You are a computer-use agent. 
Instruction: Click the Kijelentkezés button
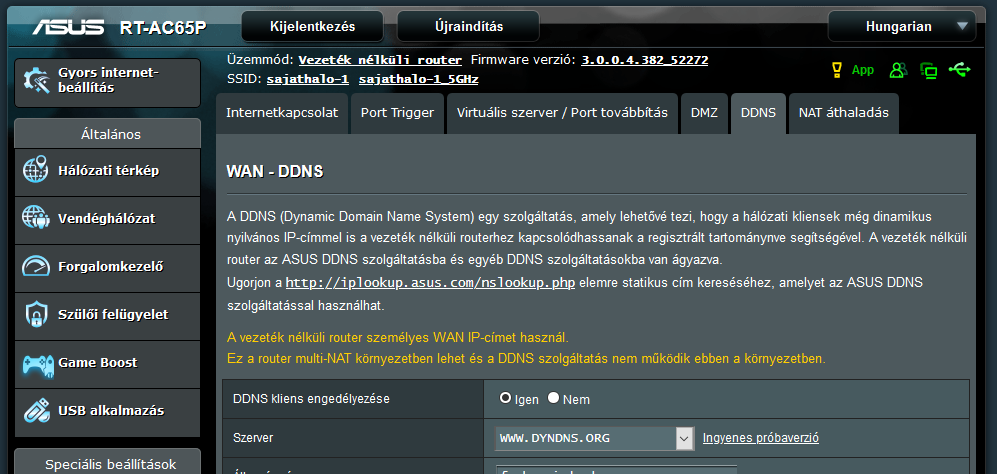(x=313, y=27)
